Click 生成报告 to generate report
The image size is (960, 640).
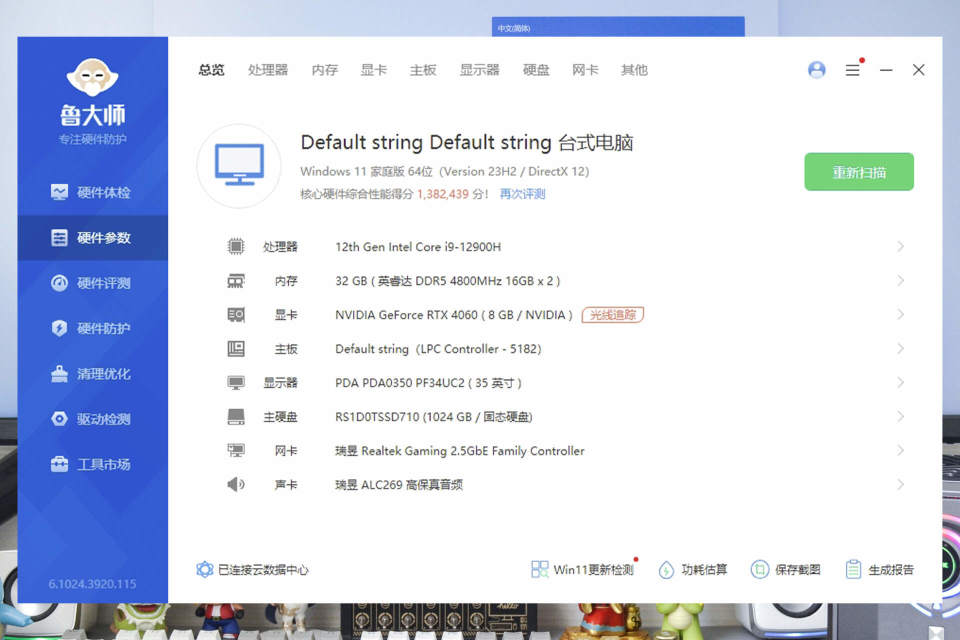pos(879,570)
